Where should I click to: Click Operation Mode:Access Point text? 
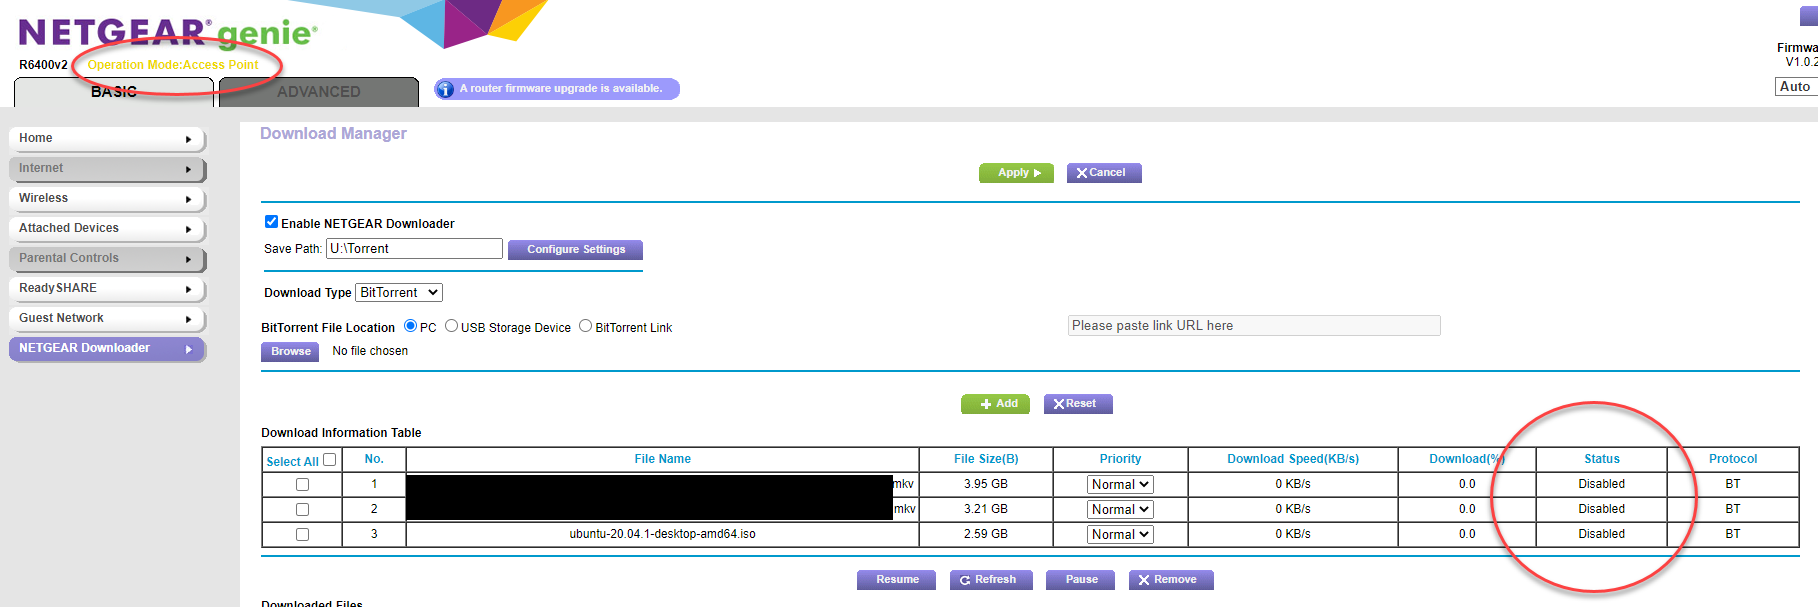(x=173, y=65)
